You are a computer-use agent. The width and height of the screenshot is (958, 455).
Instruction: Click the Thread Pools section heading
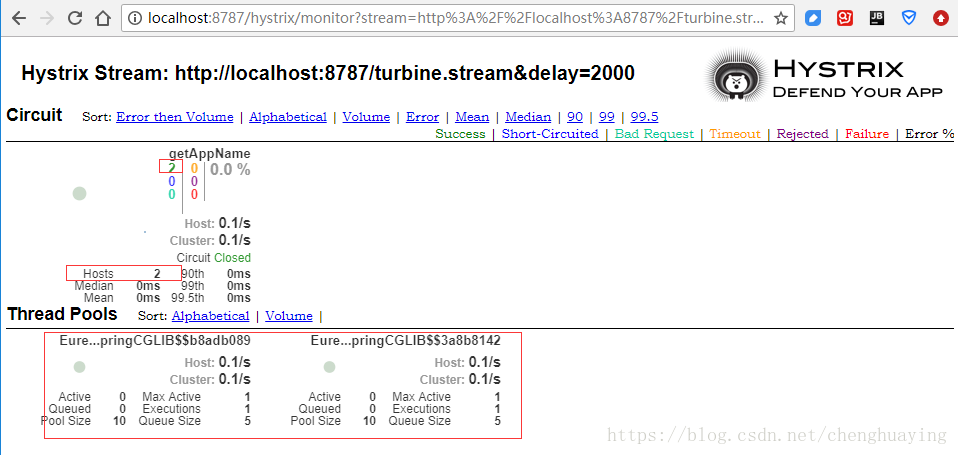(x=62, y=314)
